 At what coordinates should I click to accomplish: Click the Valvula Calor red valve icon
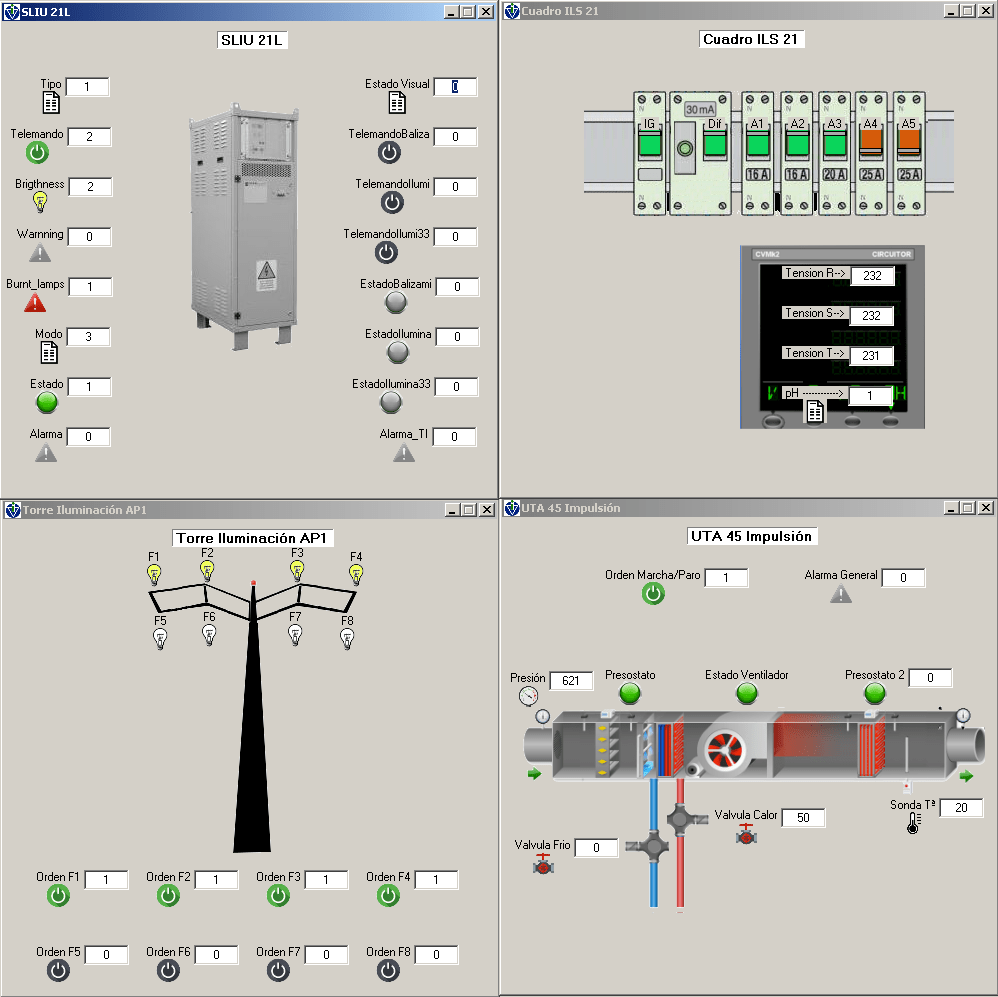[x=746, y=834]
